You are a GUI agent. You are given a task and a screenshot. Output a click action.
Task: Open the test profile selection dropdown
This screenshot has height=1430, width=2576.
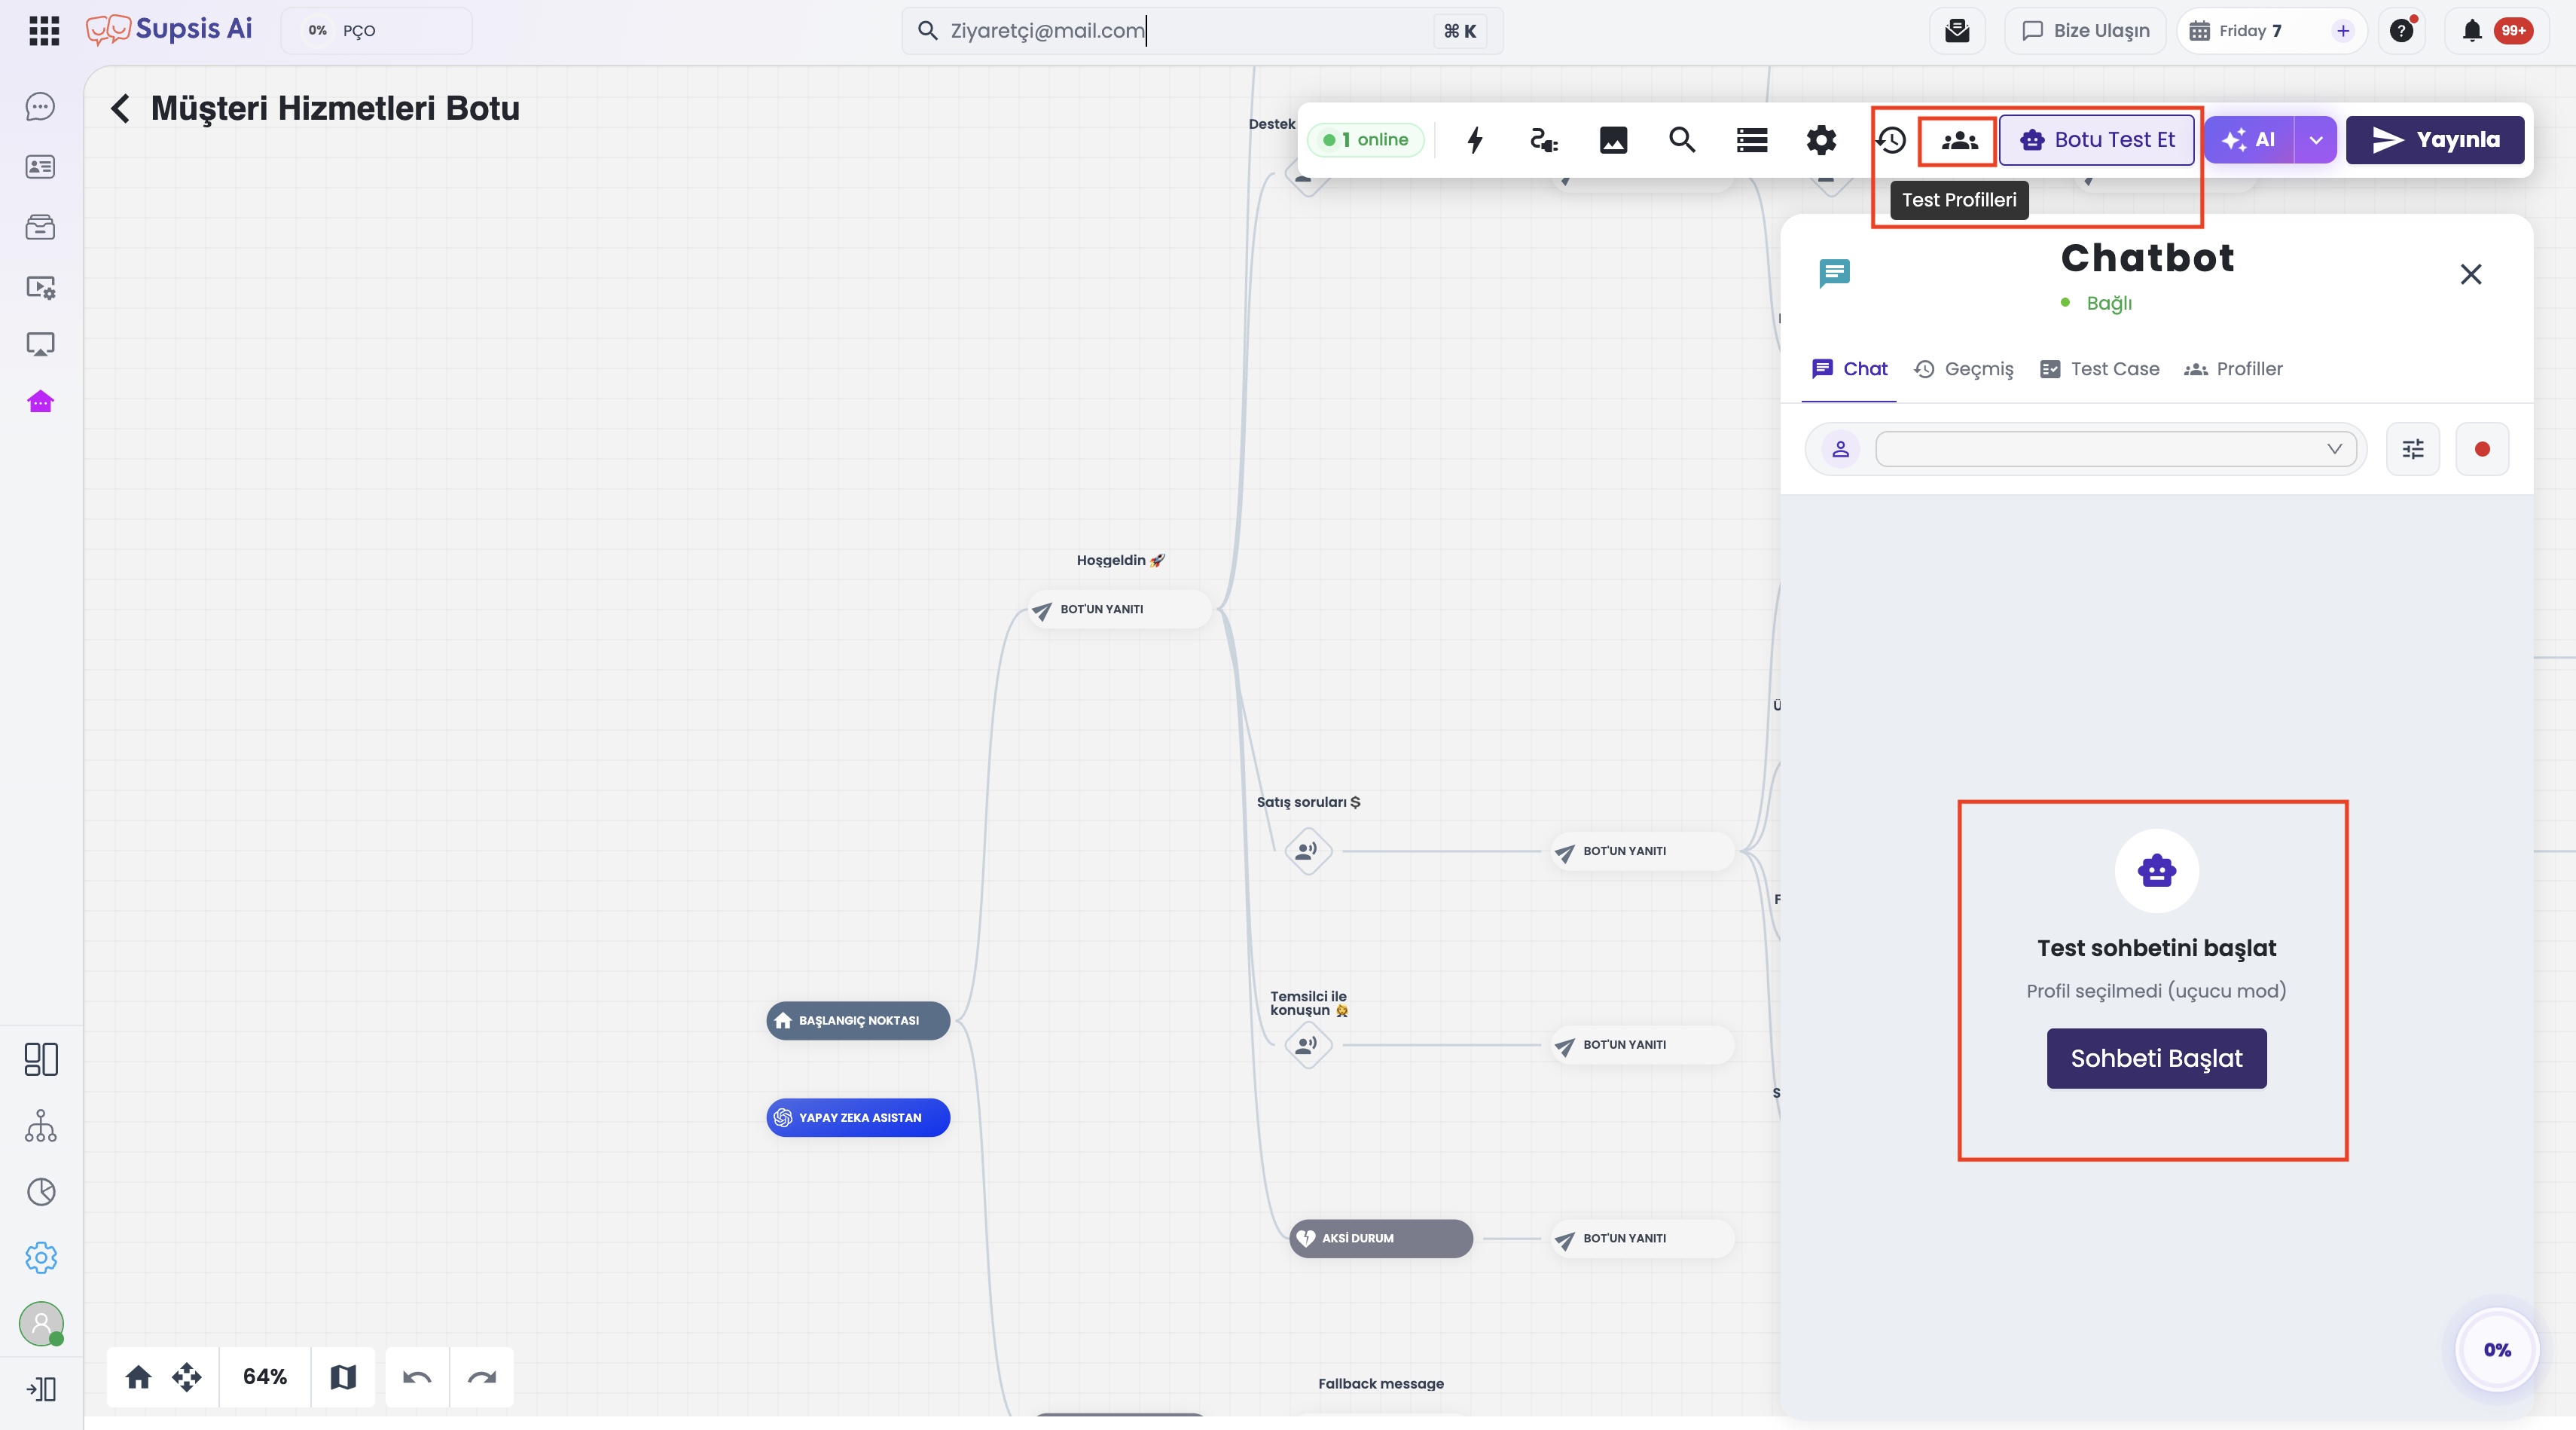click(x=2114, y=449)
